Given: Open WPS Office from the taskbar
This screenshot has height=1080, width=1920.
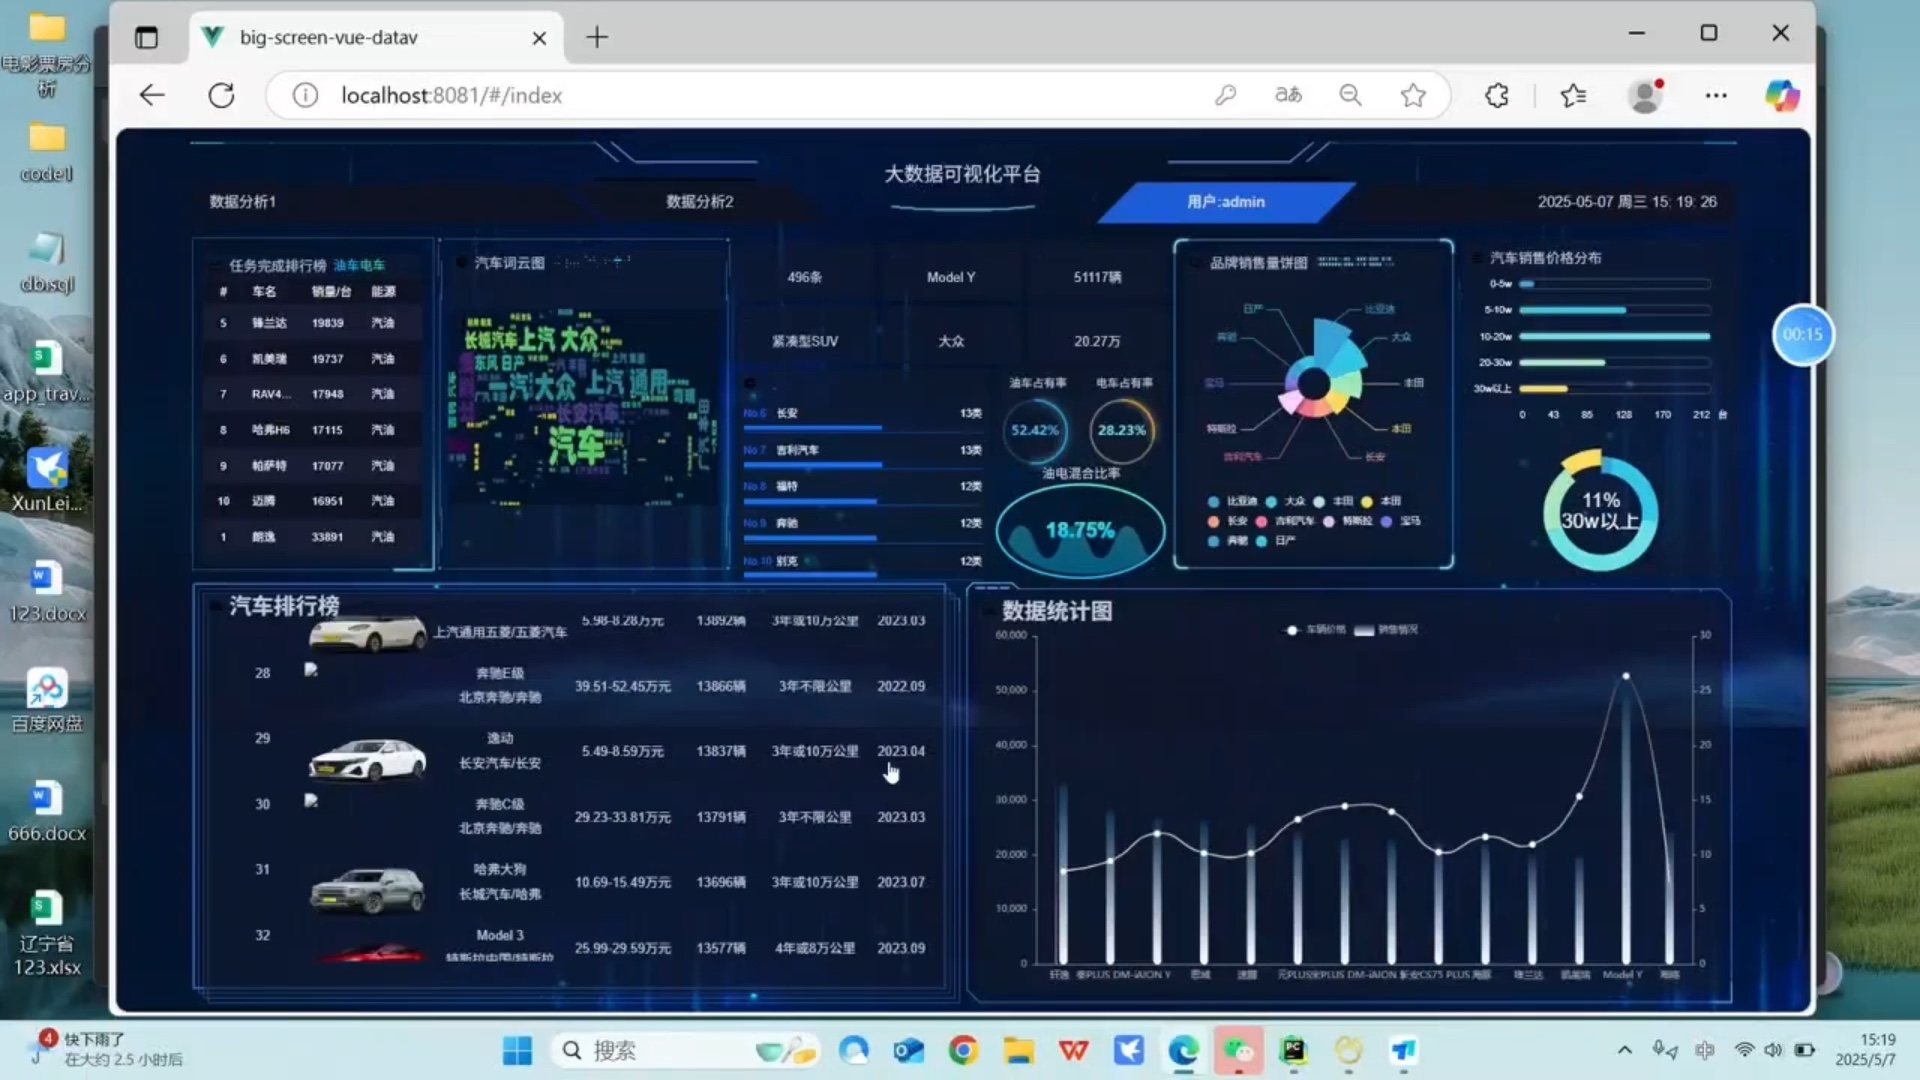Looking at the screenshot, I should tap(1074, 1051).
